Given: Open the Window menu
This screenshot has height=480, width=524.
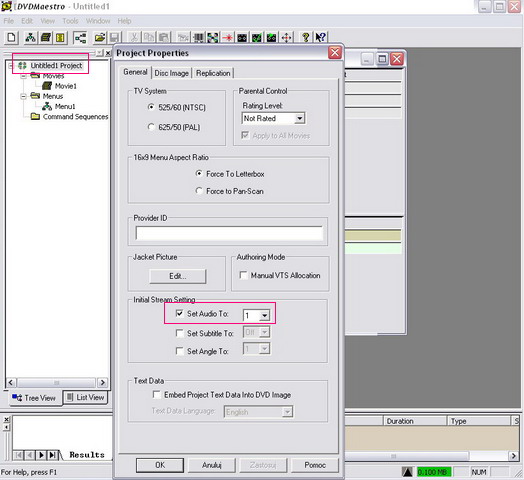Looking at the screenshot, I should tap(98, 21).
